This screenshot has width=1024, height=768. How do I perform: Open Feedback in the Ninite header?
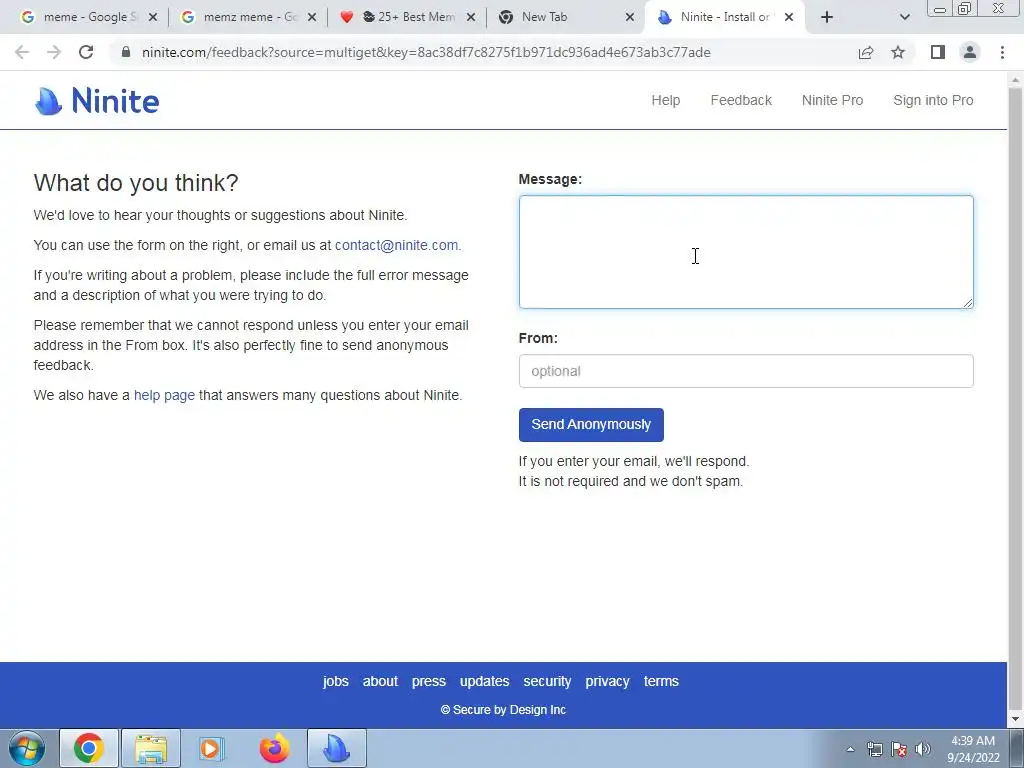point(741,101)
